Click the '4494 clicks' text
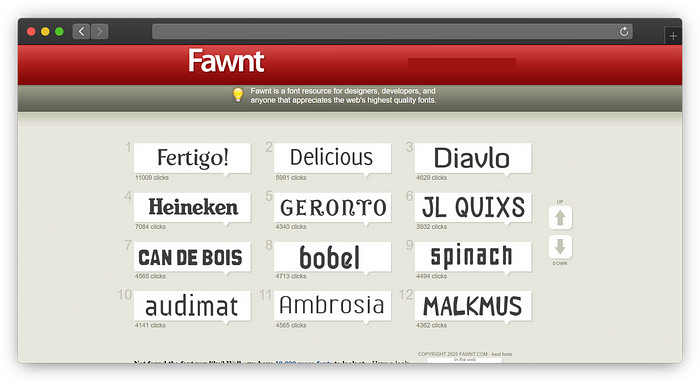 coord(431,276)
